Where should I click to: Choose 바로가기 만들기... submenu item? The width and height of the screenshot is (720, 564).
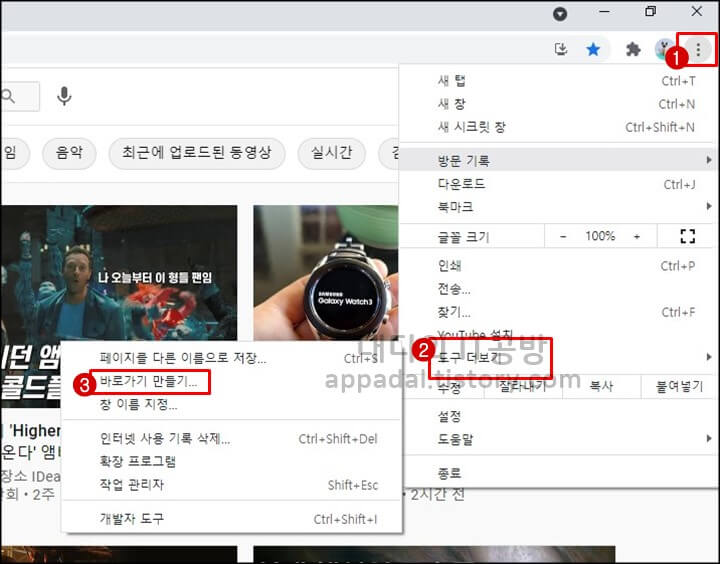pyautogui.click(x=232, y=382)
